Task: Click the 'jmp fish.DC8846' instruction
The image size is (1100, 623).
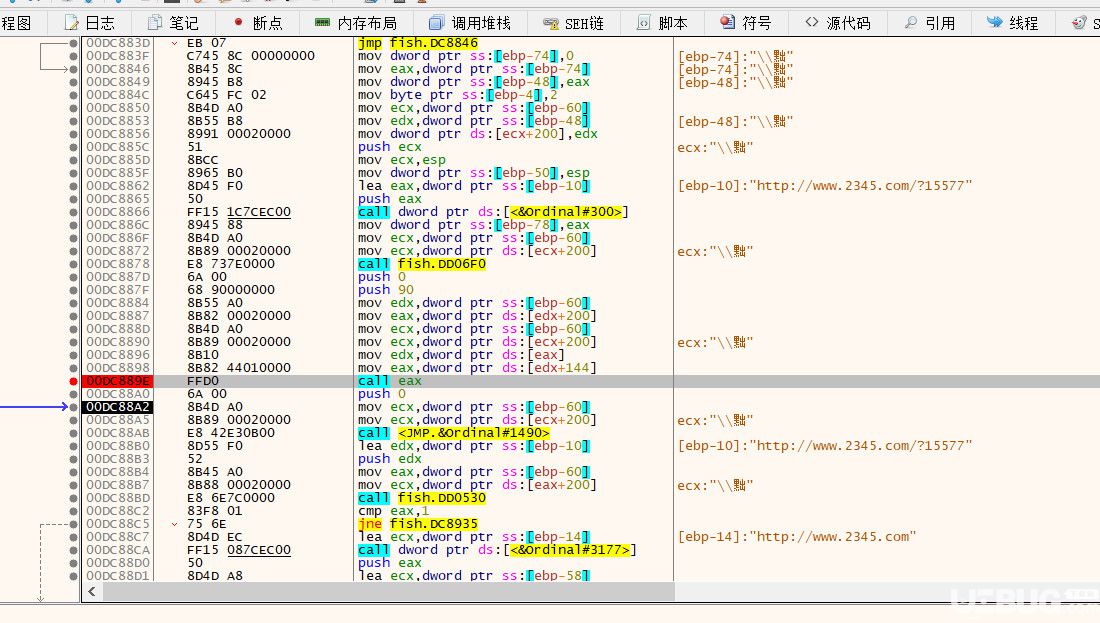Action: point(418,43)
